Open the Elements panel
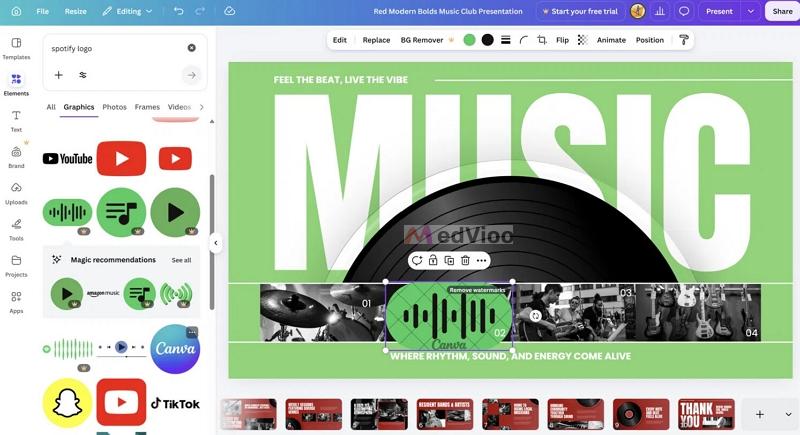The image size is (800, 435). pyautogui.click(x=16, y=85)
